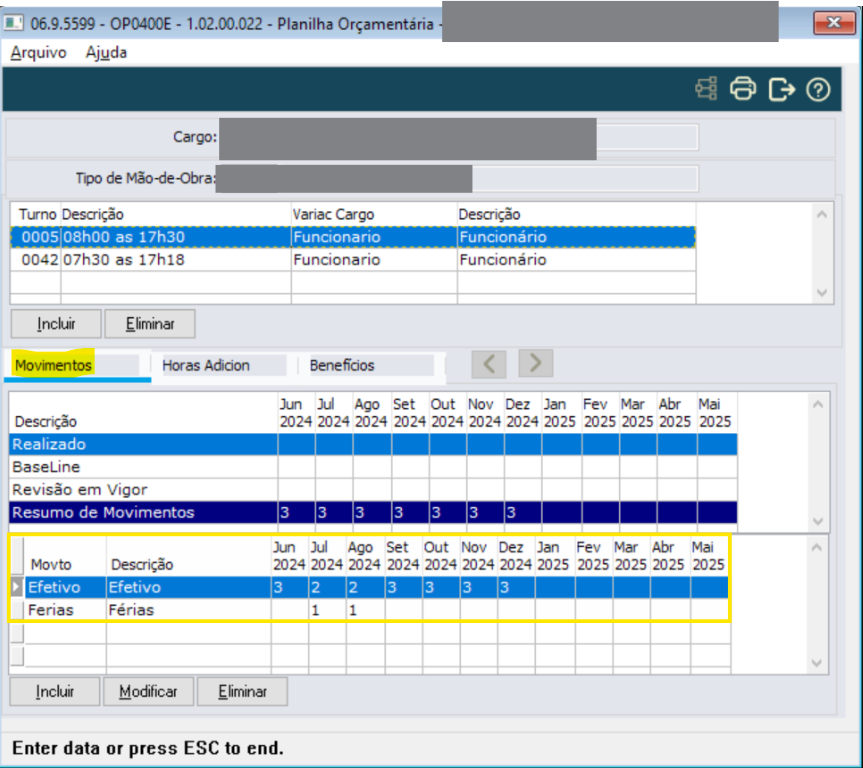
Task: Click the Turno column header
Action: 37,214
